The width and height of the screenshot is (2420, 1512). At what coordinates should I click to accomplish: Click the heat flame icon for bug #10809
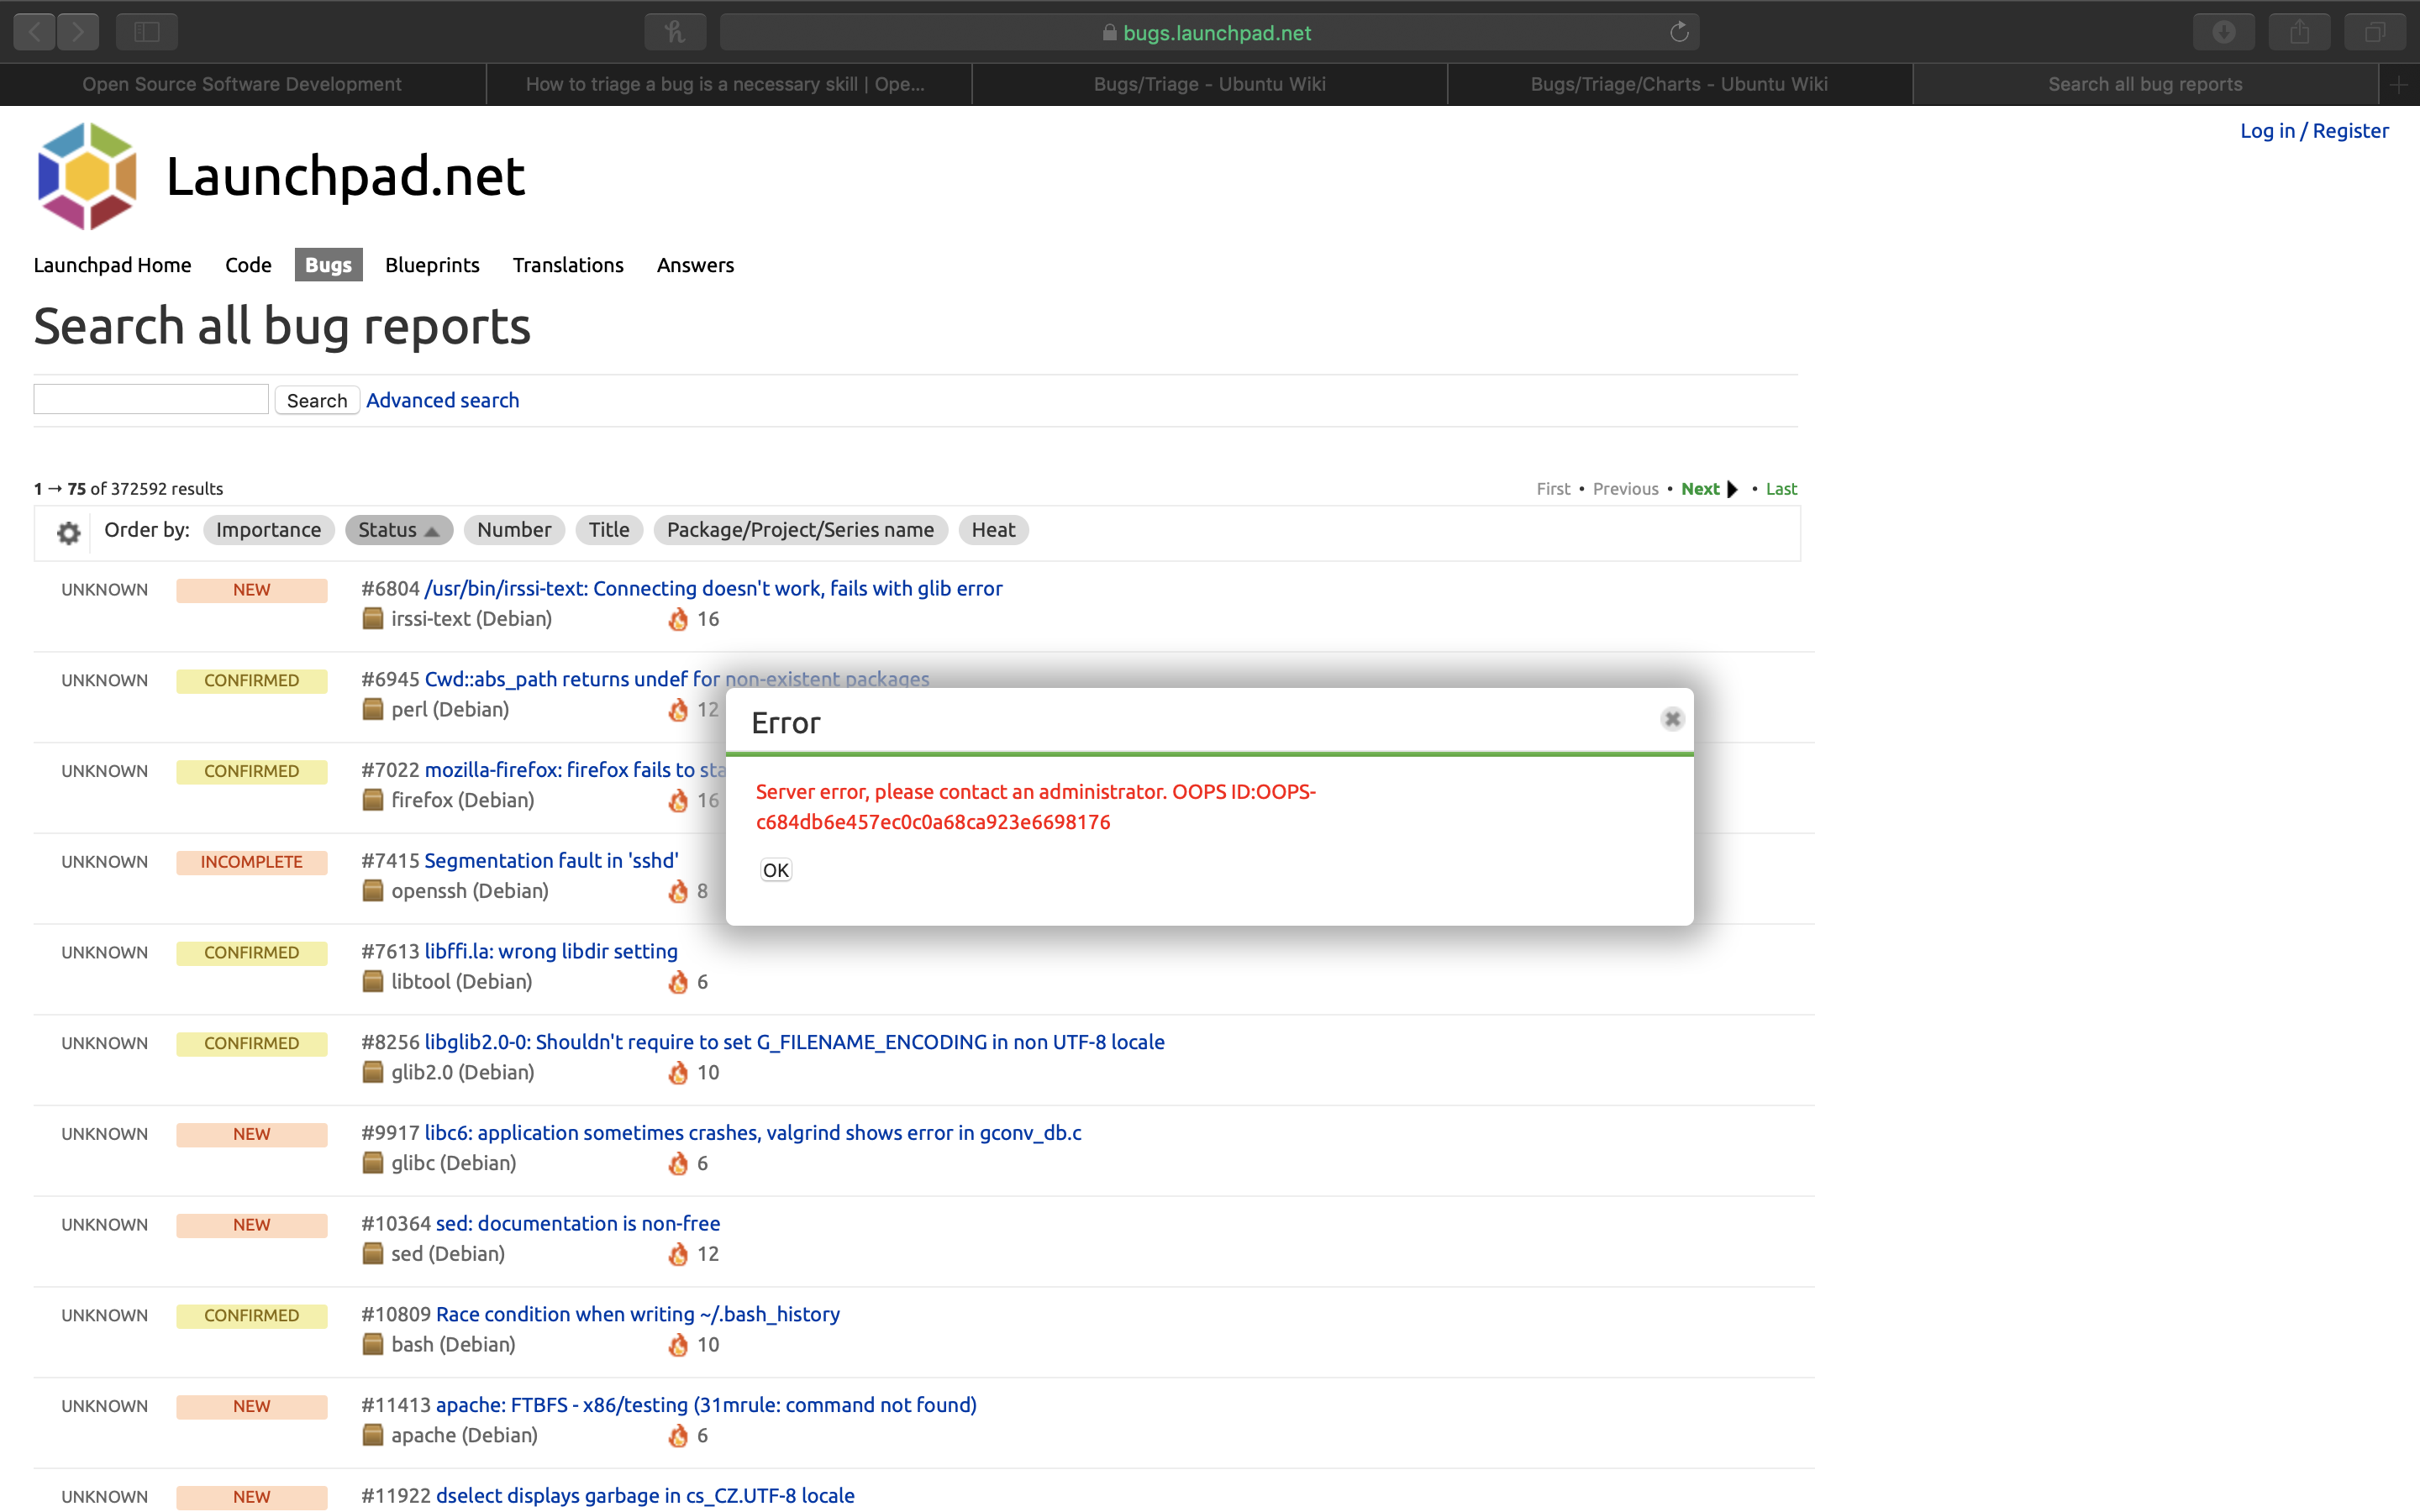(678, 1345)
